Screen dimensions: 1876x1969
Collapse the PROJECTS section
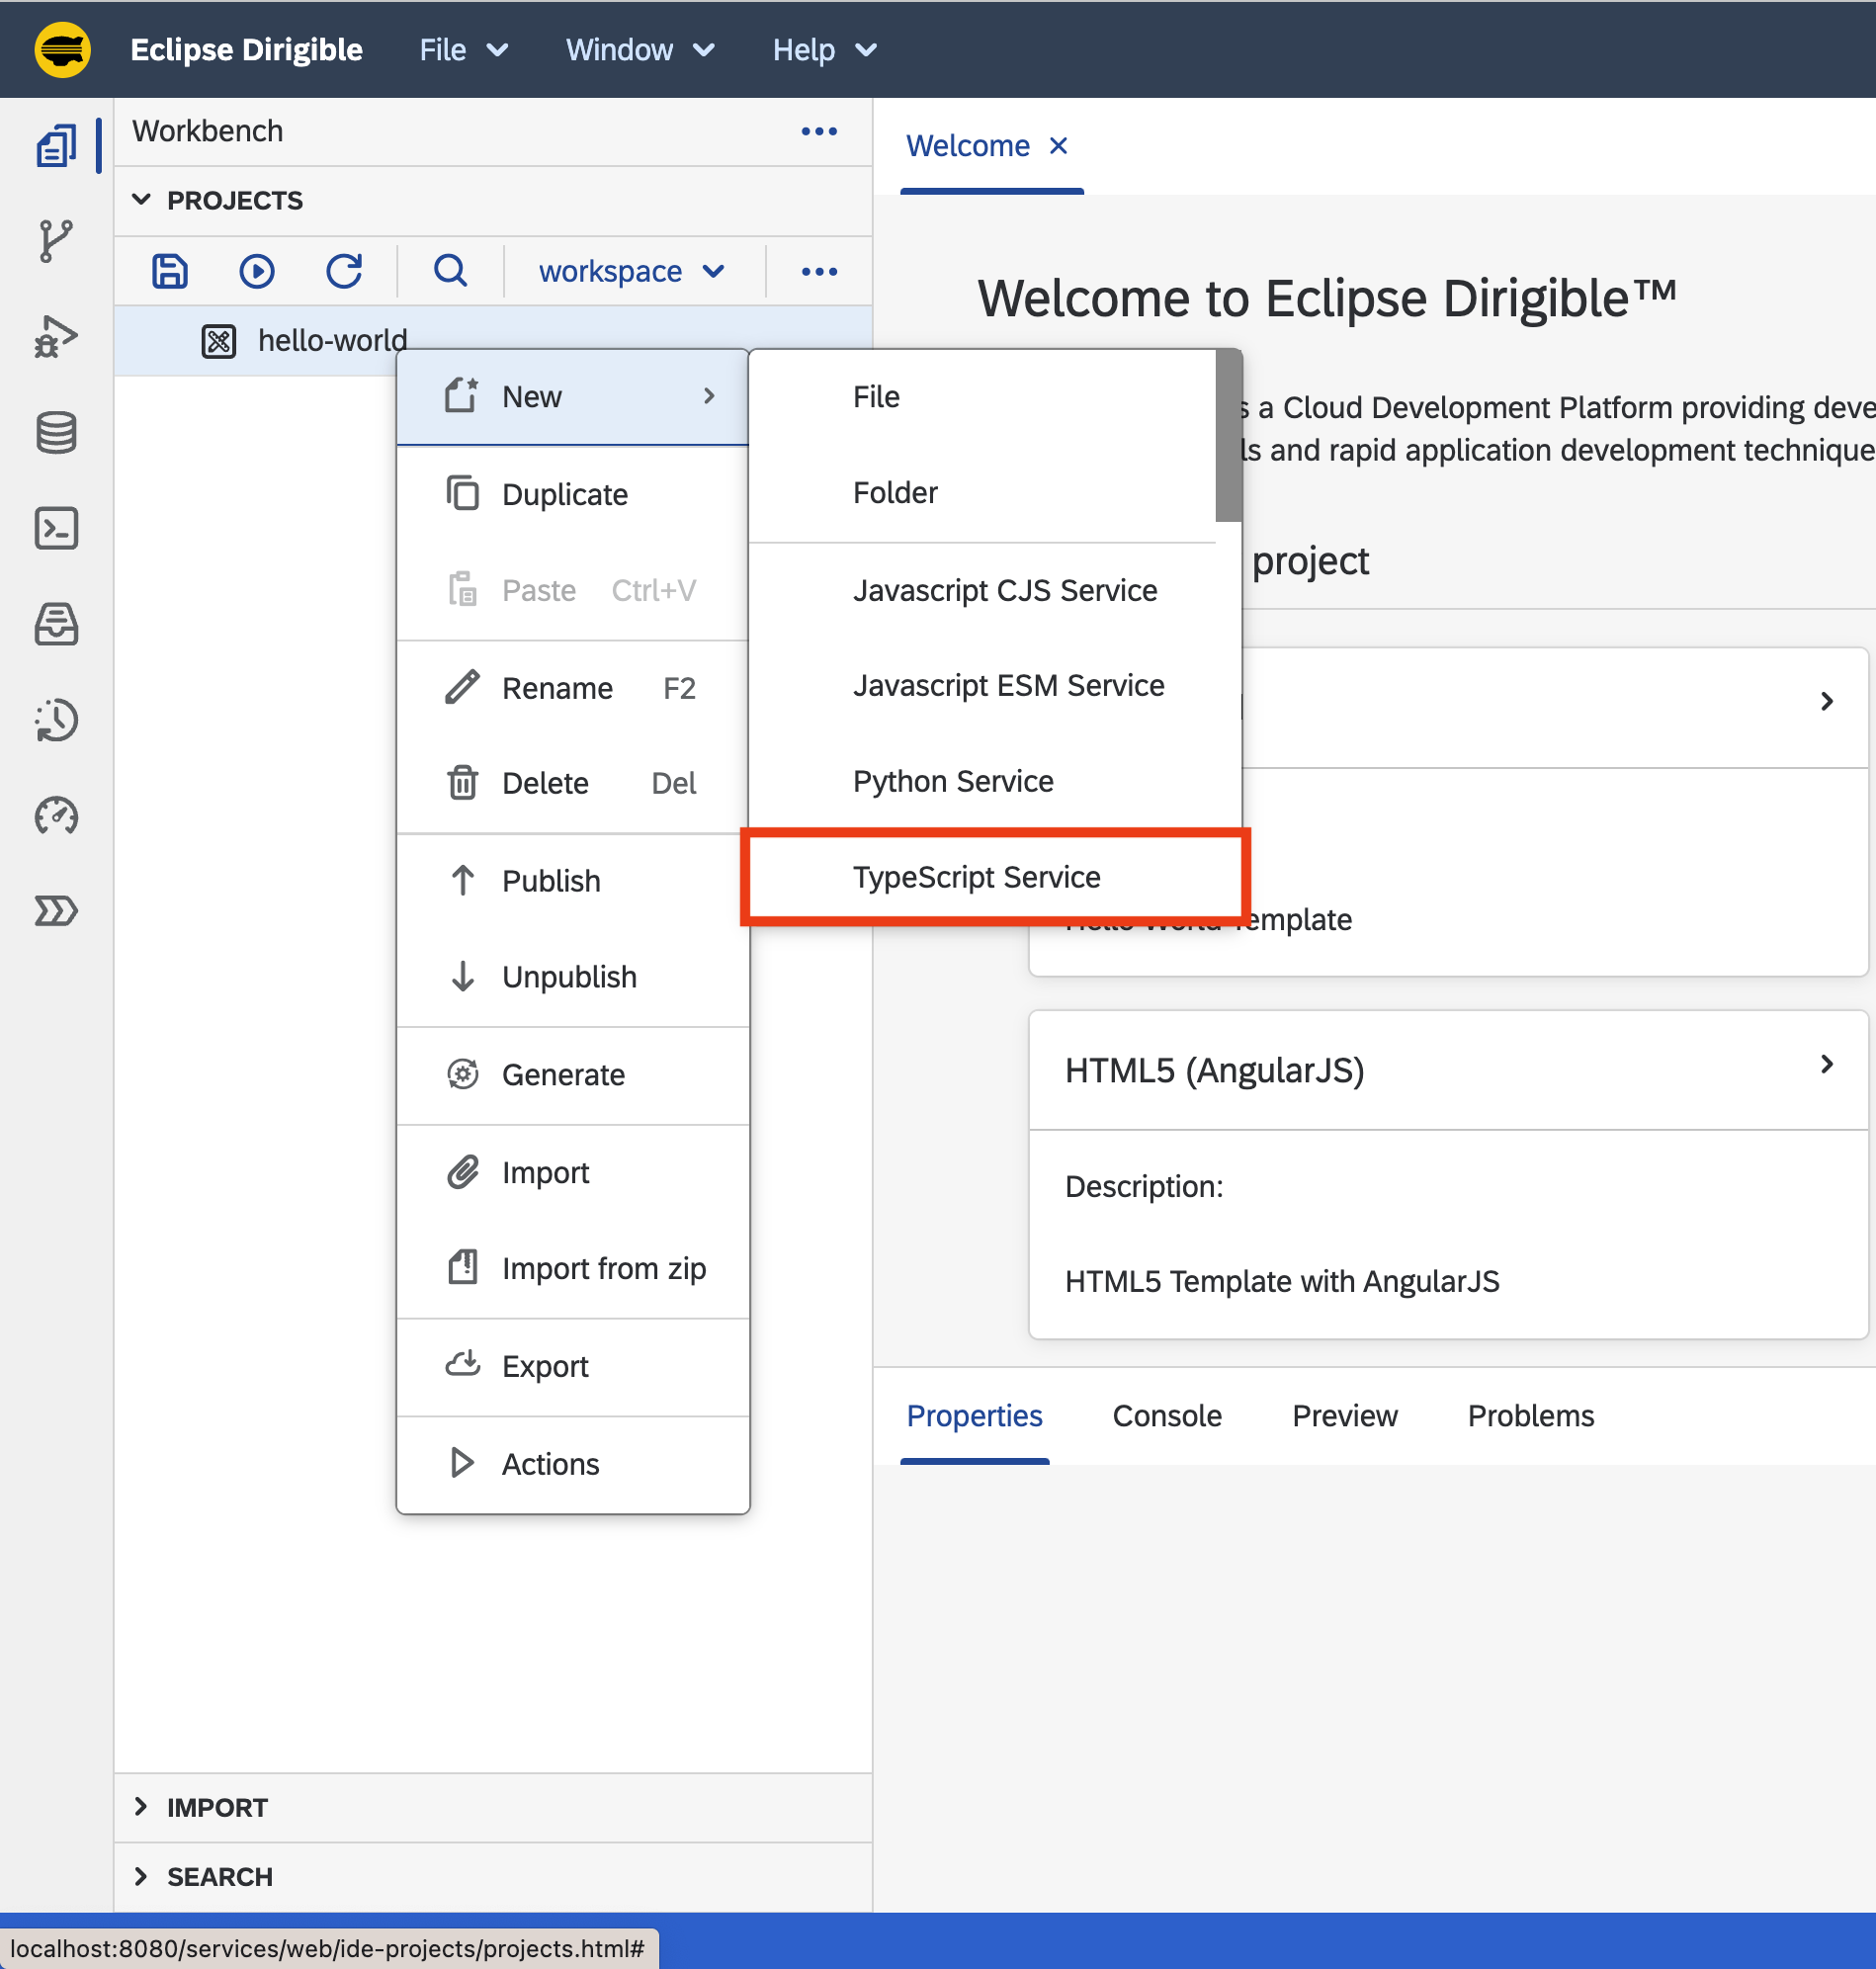coord(142,200)
